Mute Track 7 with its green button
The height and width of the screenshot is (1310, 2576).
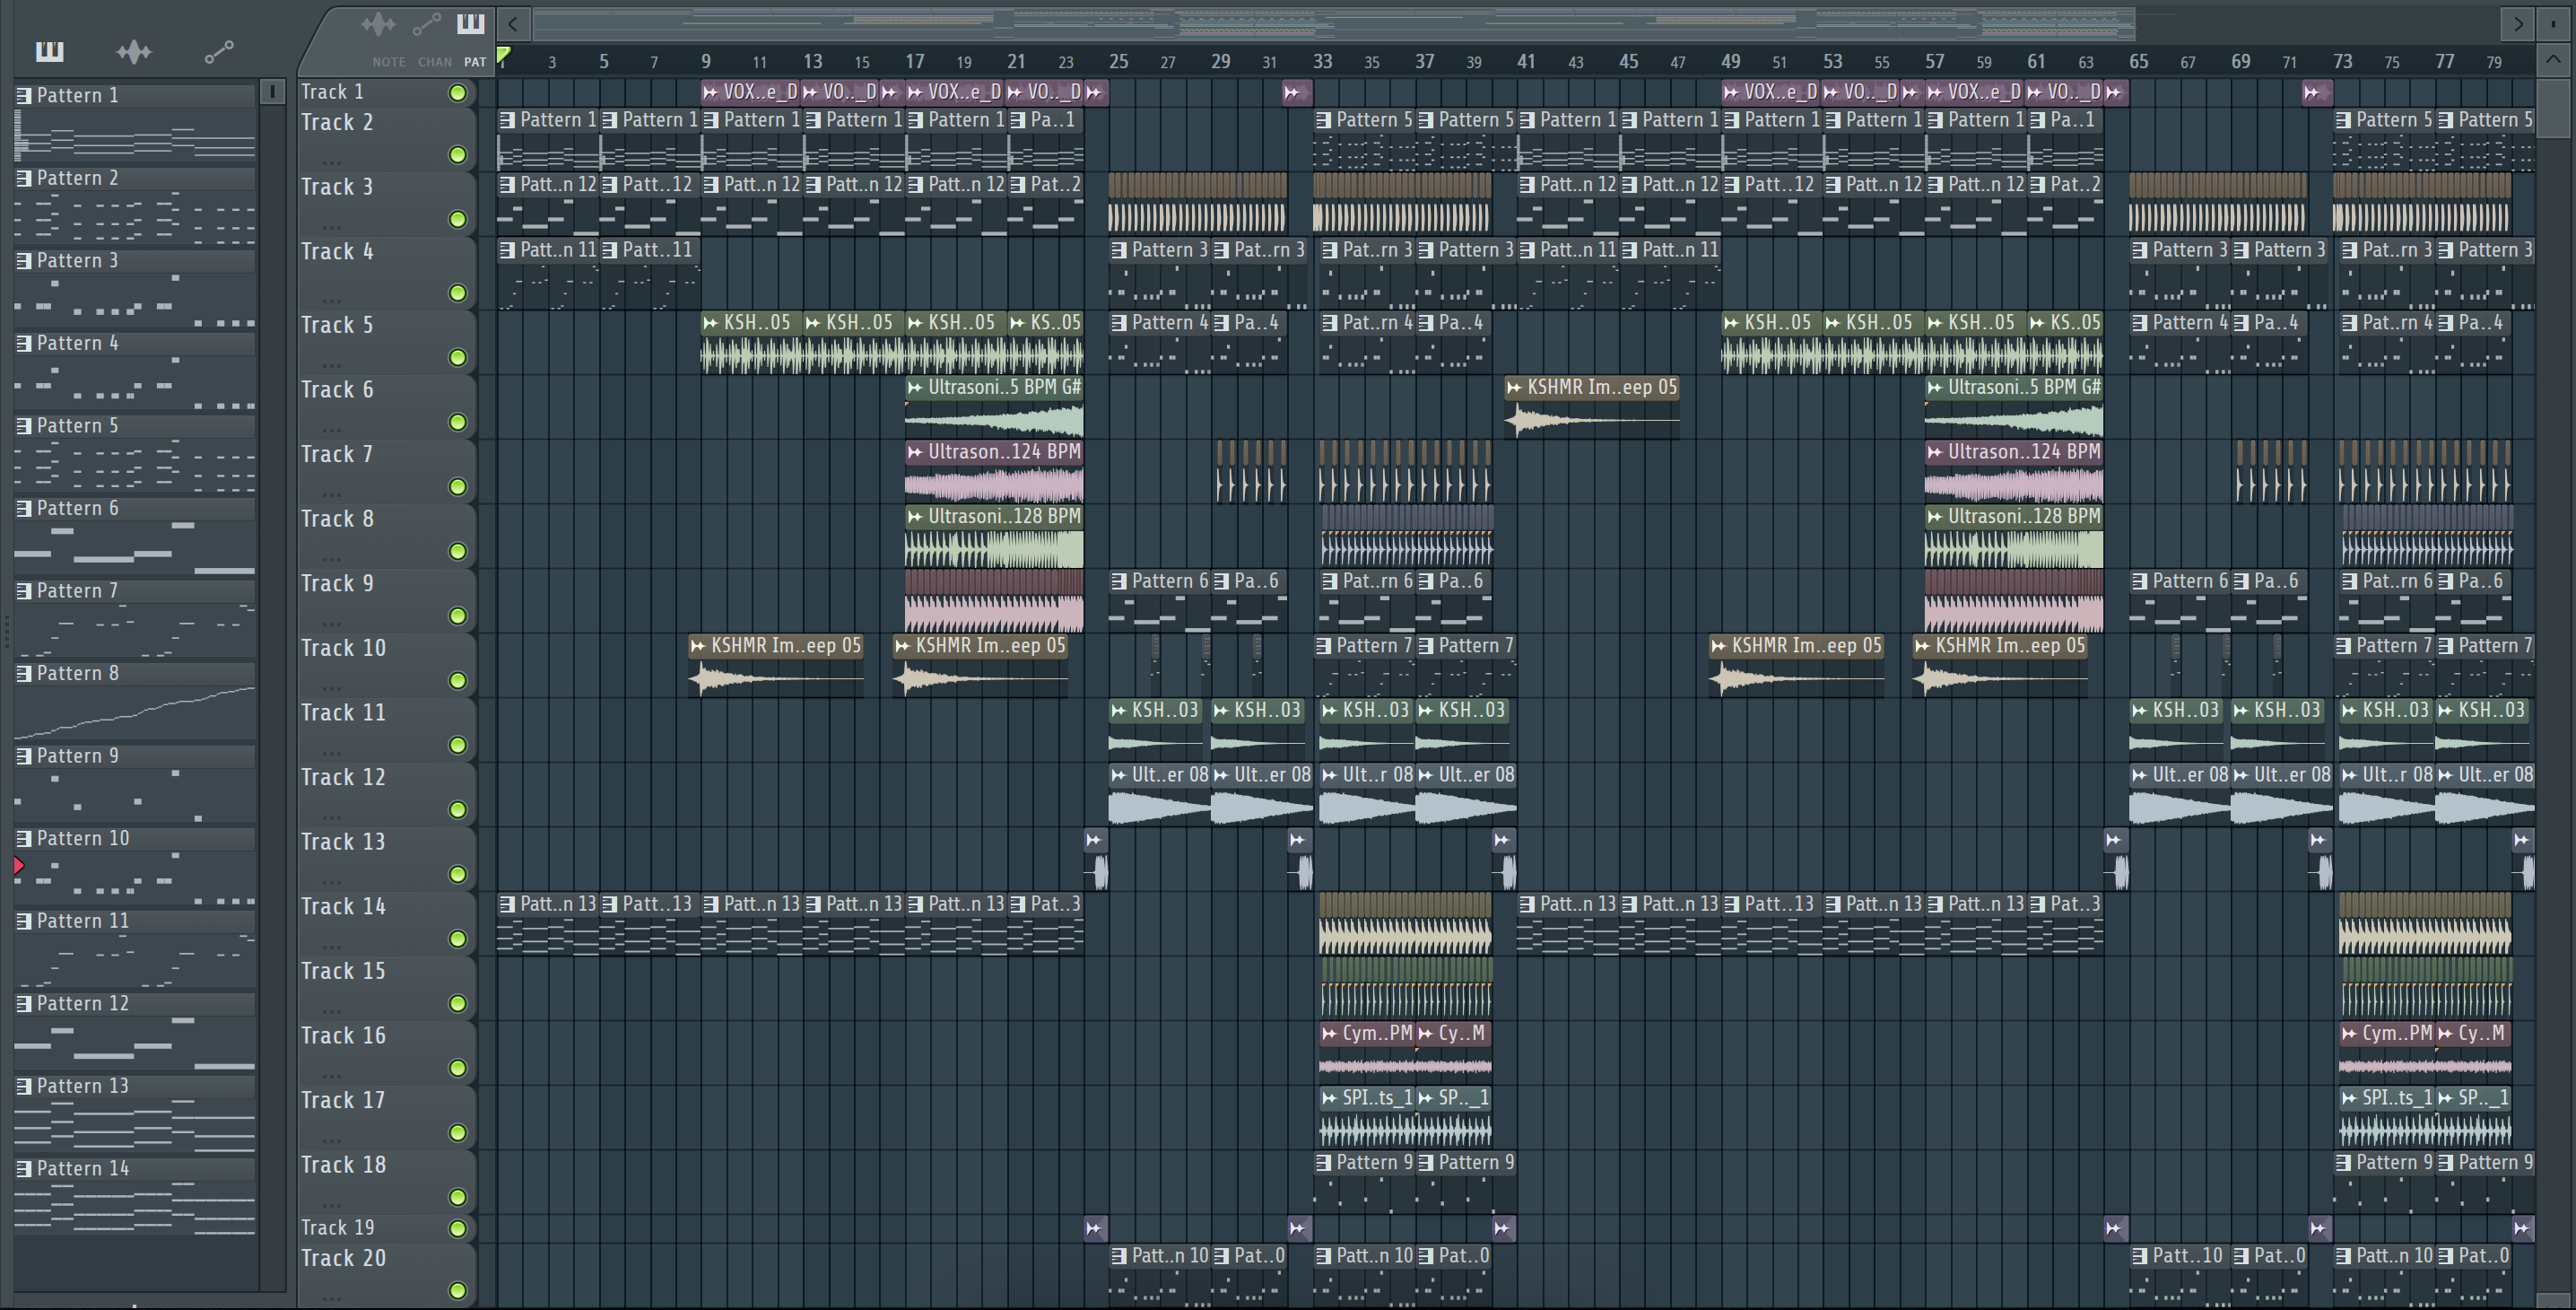457,486
